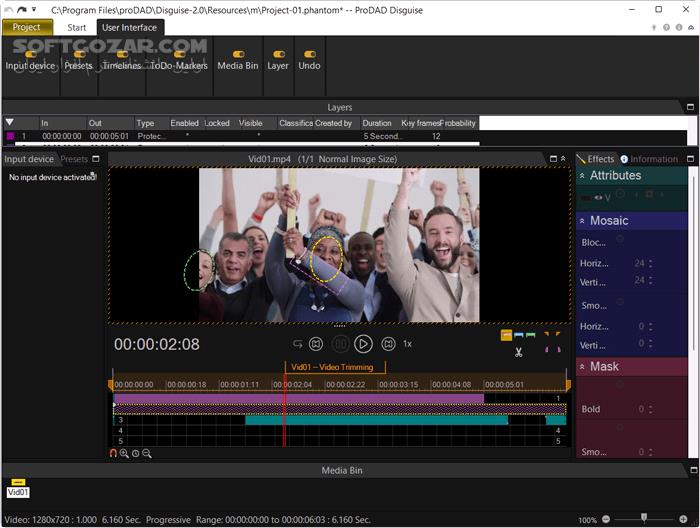Zoom in the timeline with magnifier plus
700x528 pixels.
click(x=124, y=453)
